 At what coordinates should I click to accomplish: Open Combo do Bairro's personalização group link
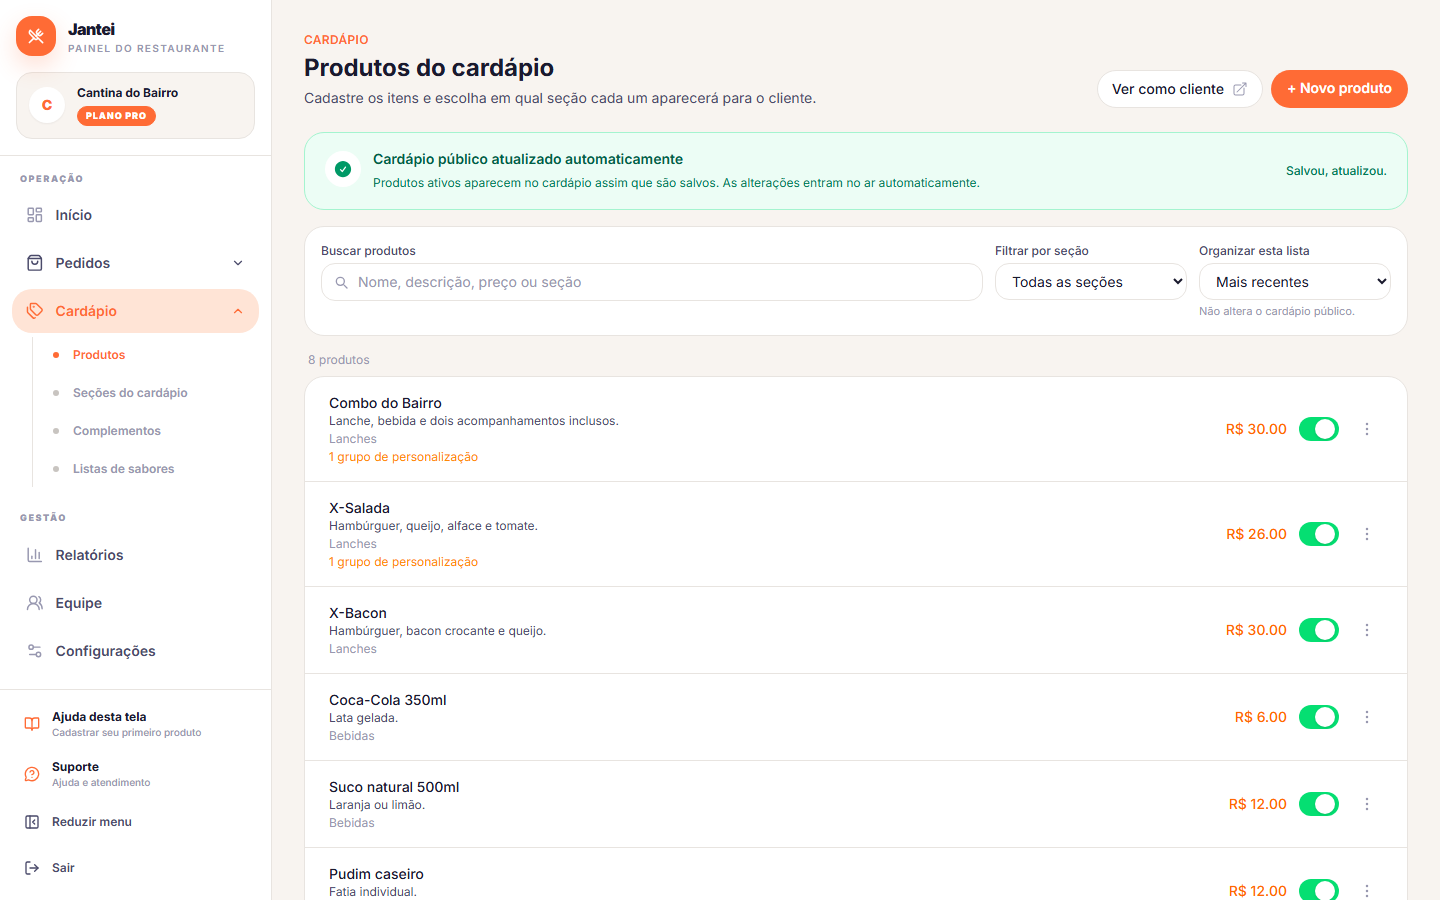[403, 457]
